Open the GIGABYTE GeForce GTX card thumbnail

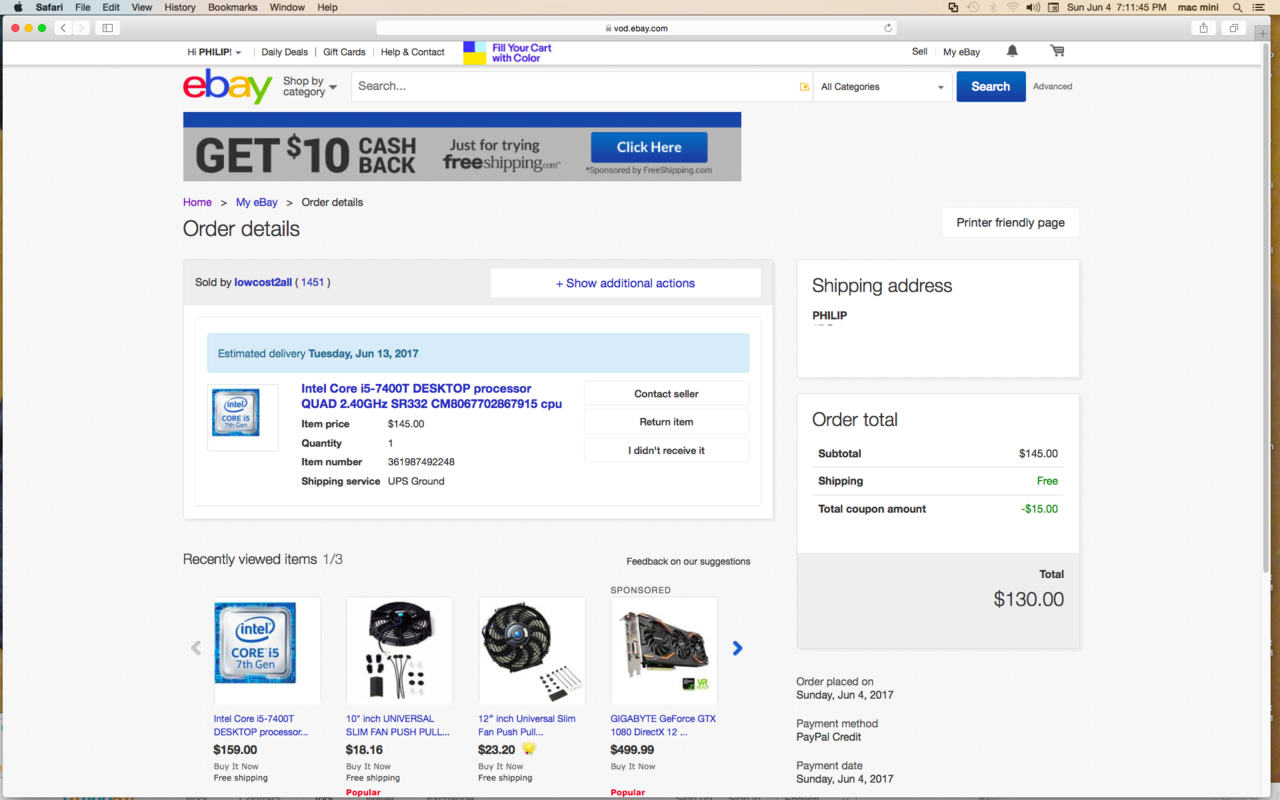click(x=664, y=651)
